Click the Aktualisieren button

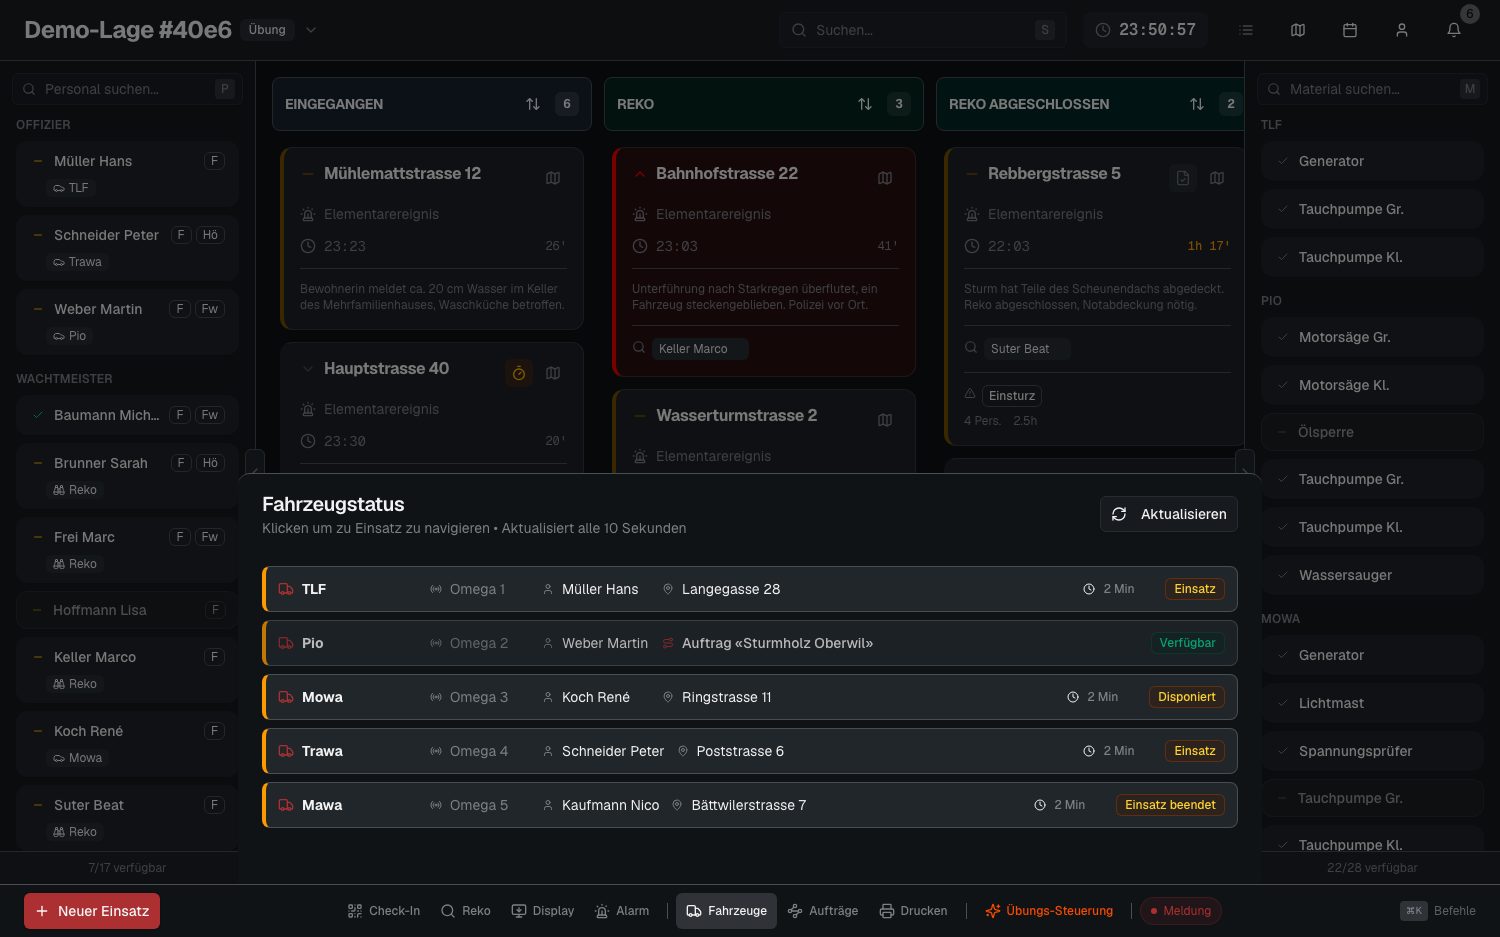pyautogui.click(x=1169, y=514)
